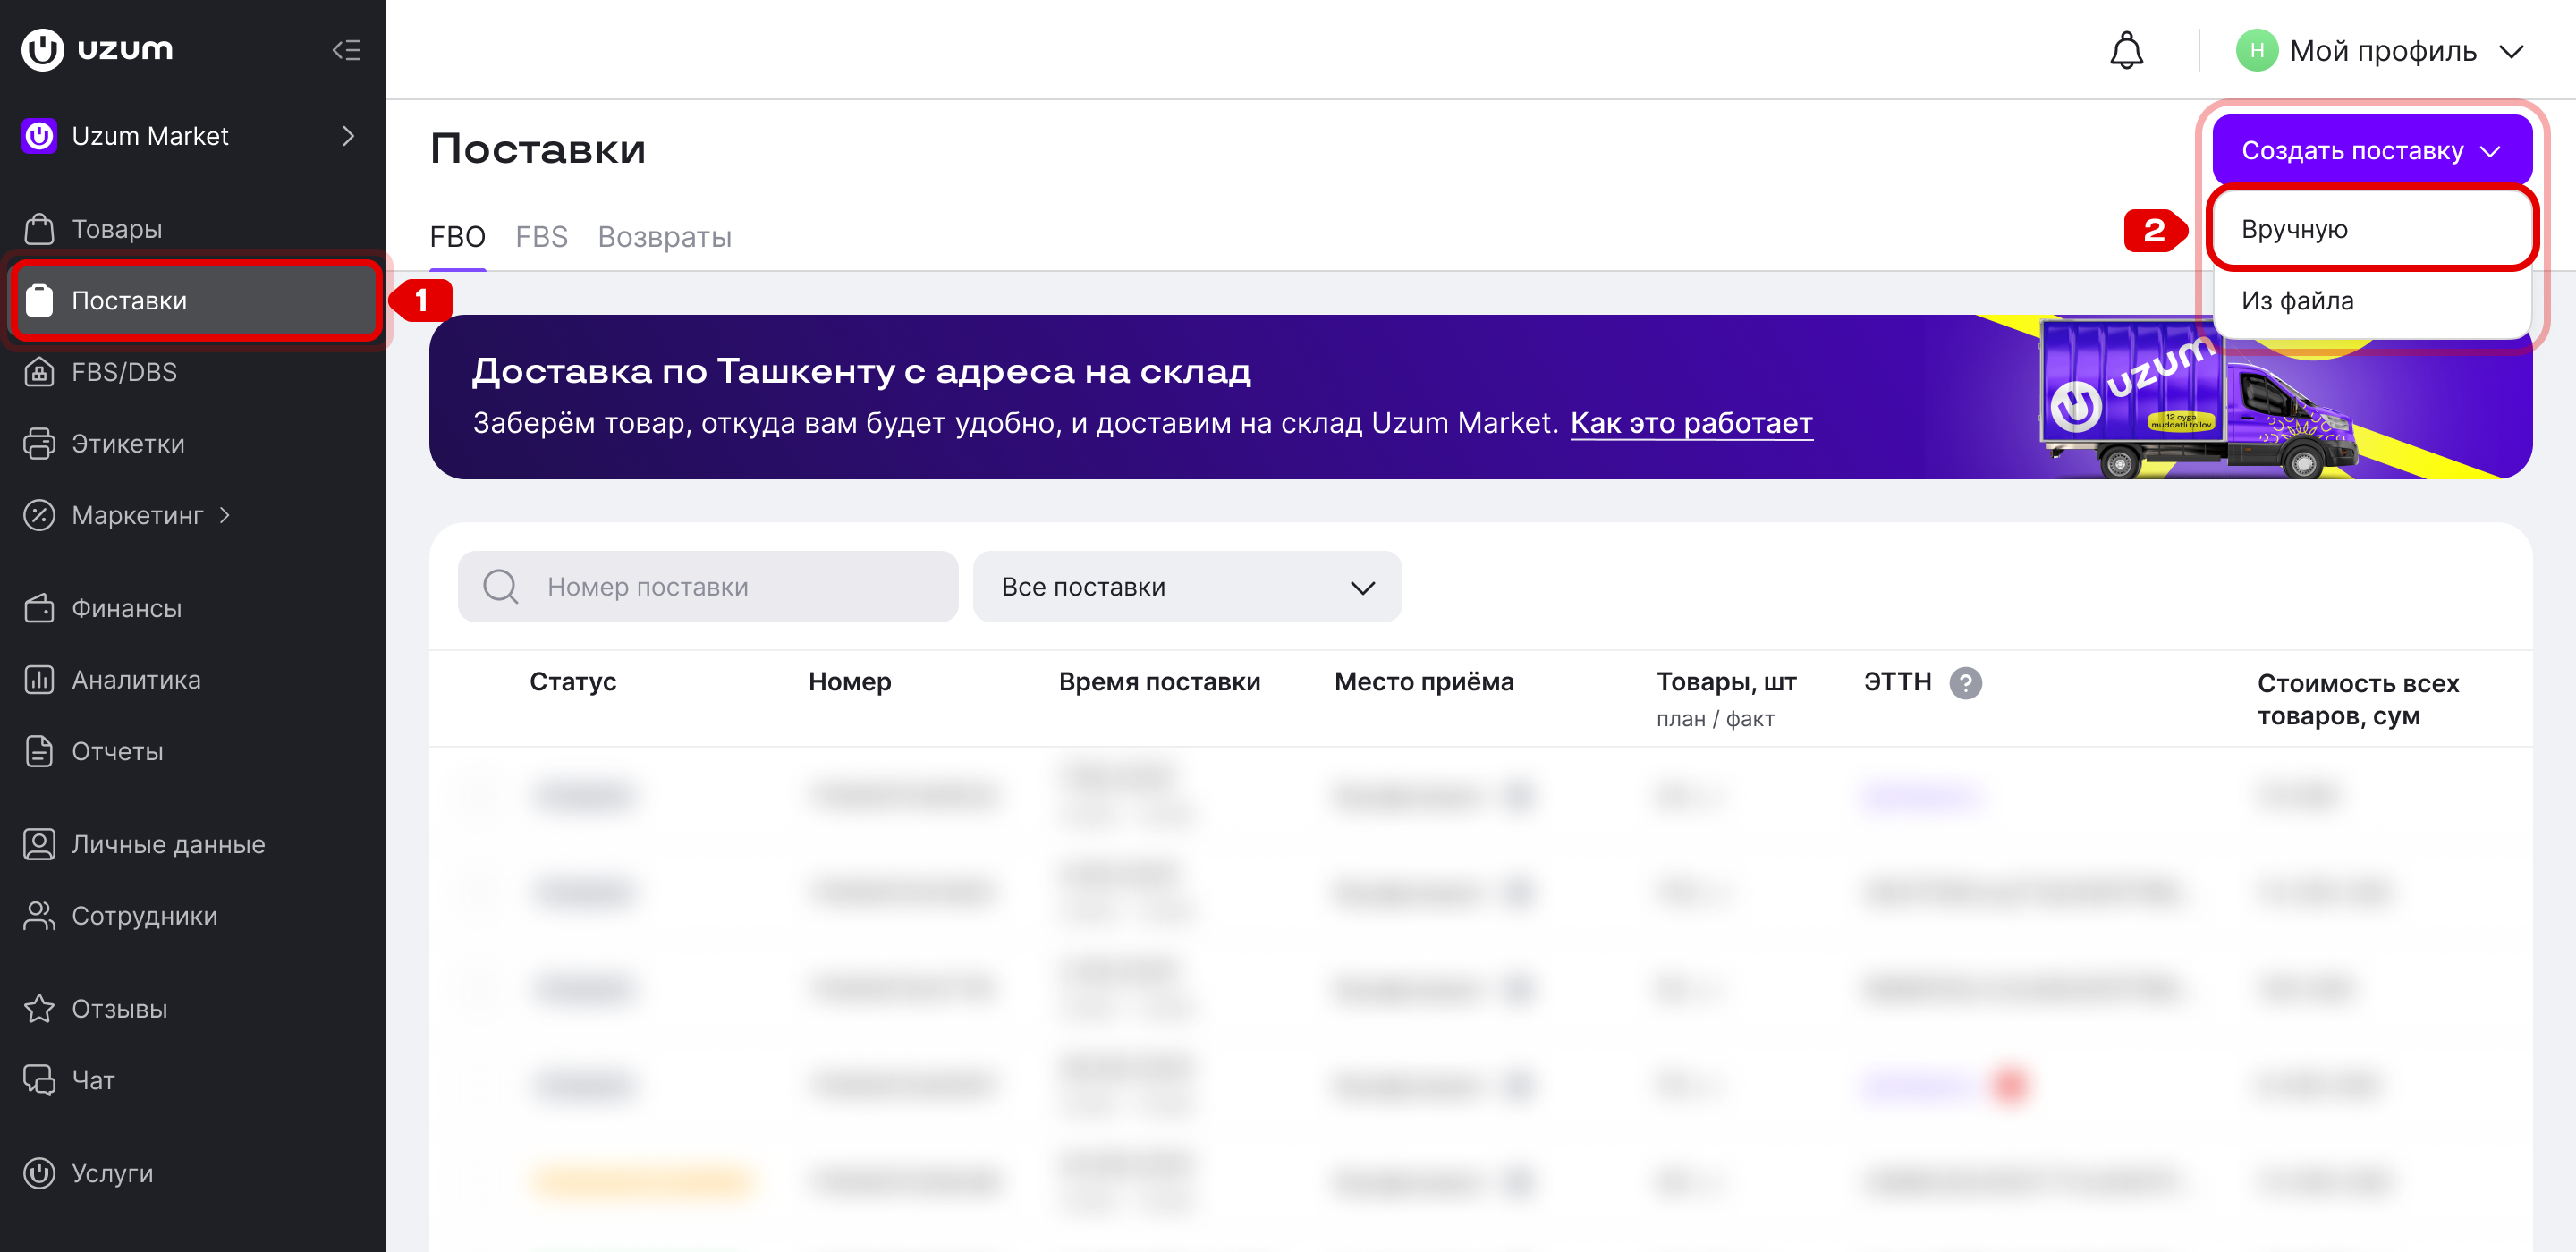Open the Товары section icon
Viewport: 2576px width, 1252px height.
click(39, 229)
